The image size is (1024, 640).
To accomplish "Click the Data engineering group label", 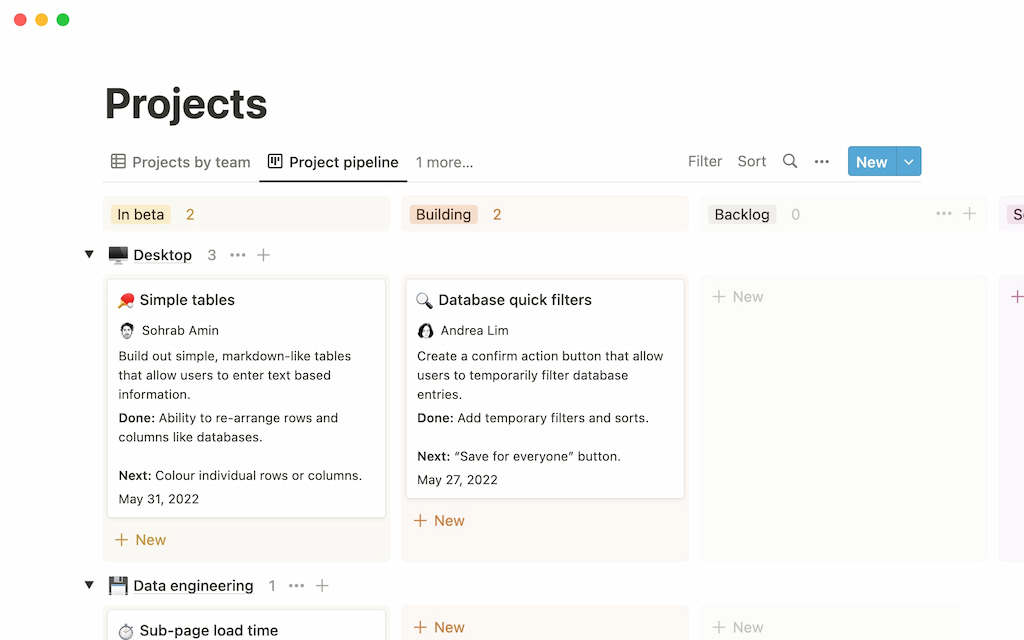I will [x=193, y=586].
